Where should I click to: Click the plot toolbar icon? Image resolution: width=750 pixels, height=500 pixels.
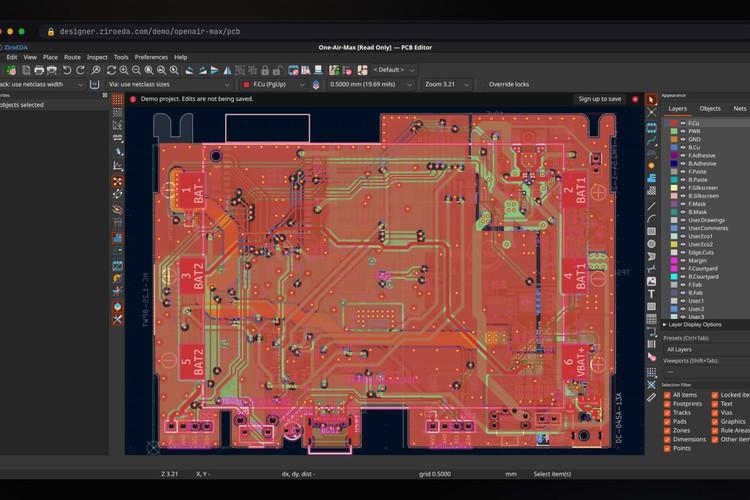tap(52, 70)
